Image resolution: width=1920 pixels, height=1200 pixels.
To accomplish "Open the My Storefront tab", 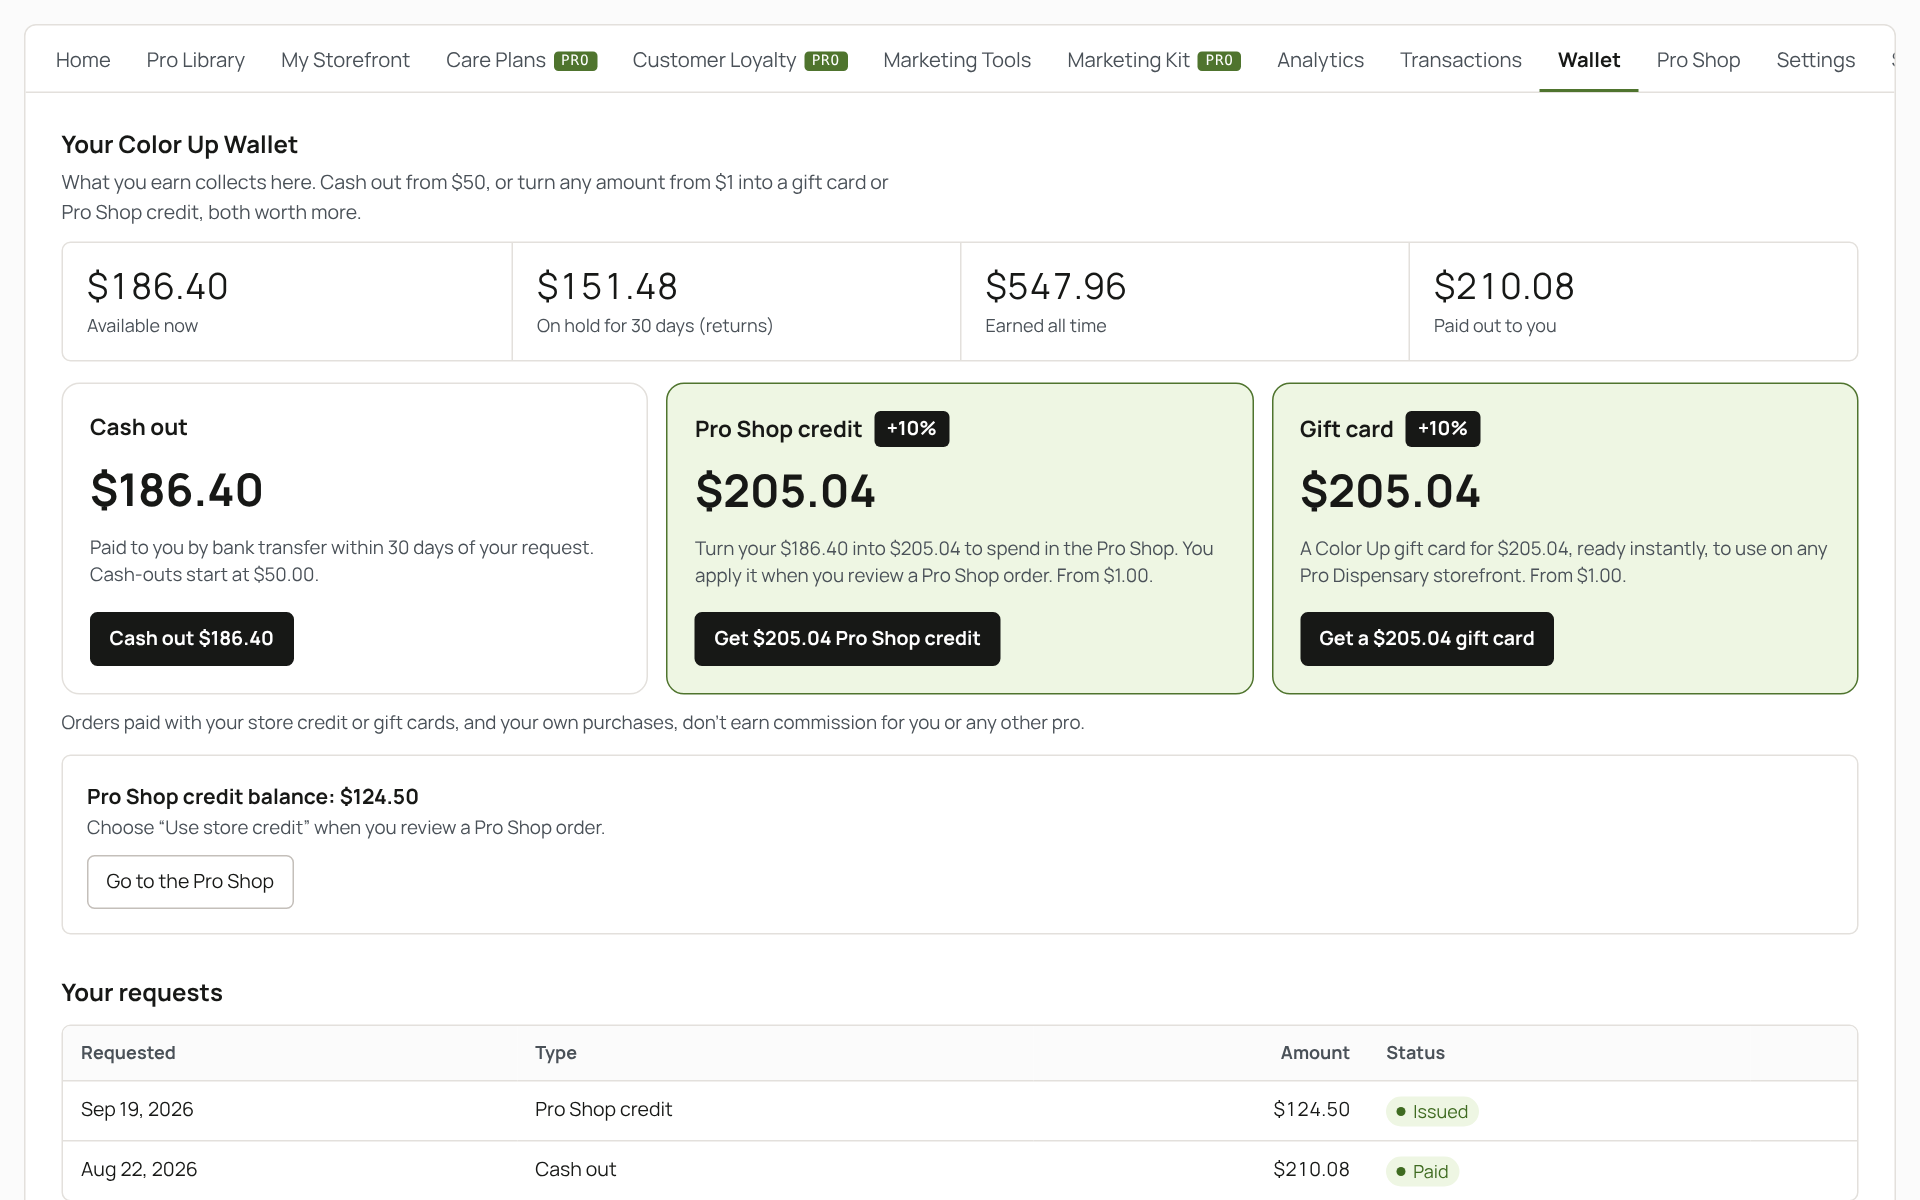I will (345, 60).
